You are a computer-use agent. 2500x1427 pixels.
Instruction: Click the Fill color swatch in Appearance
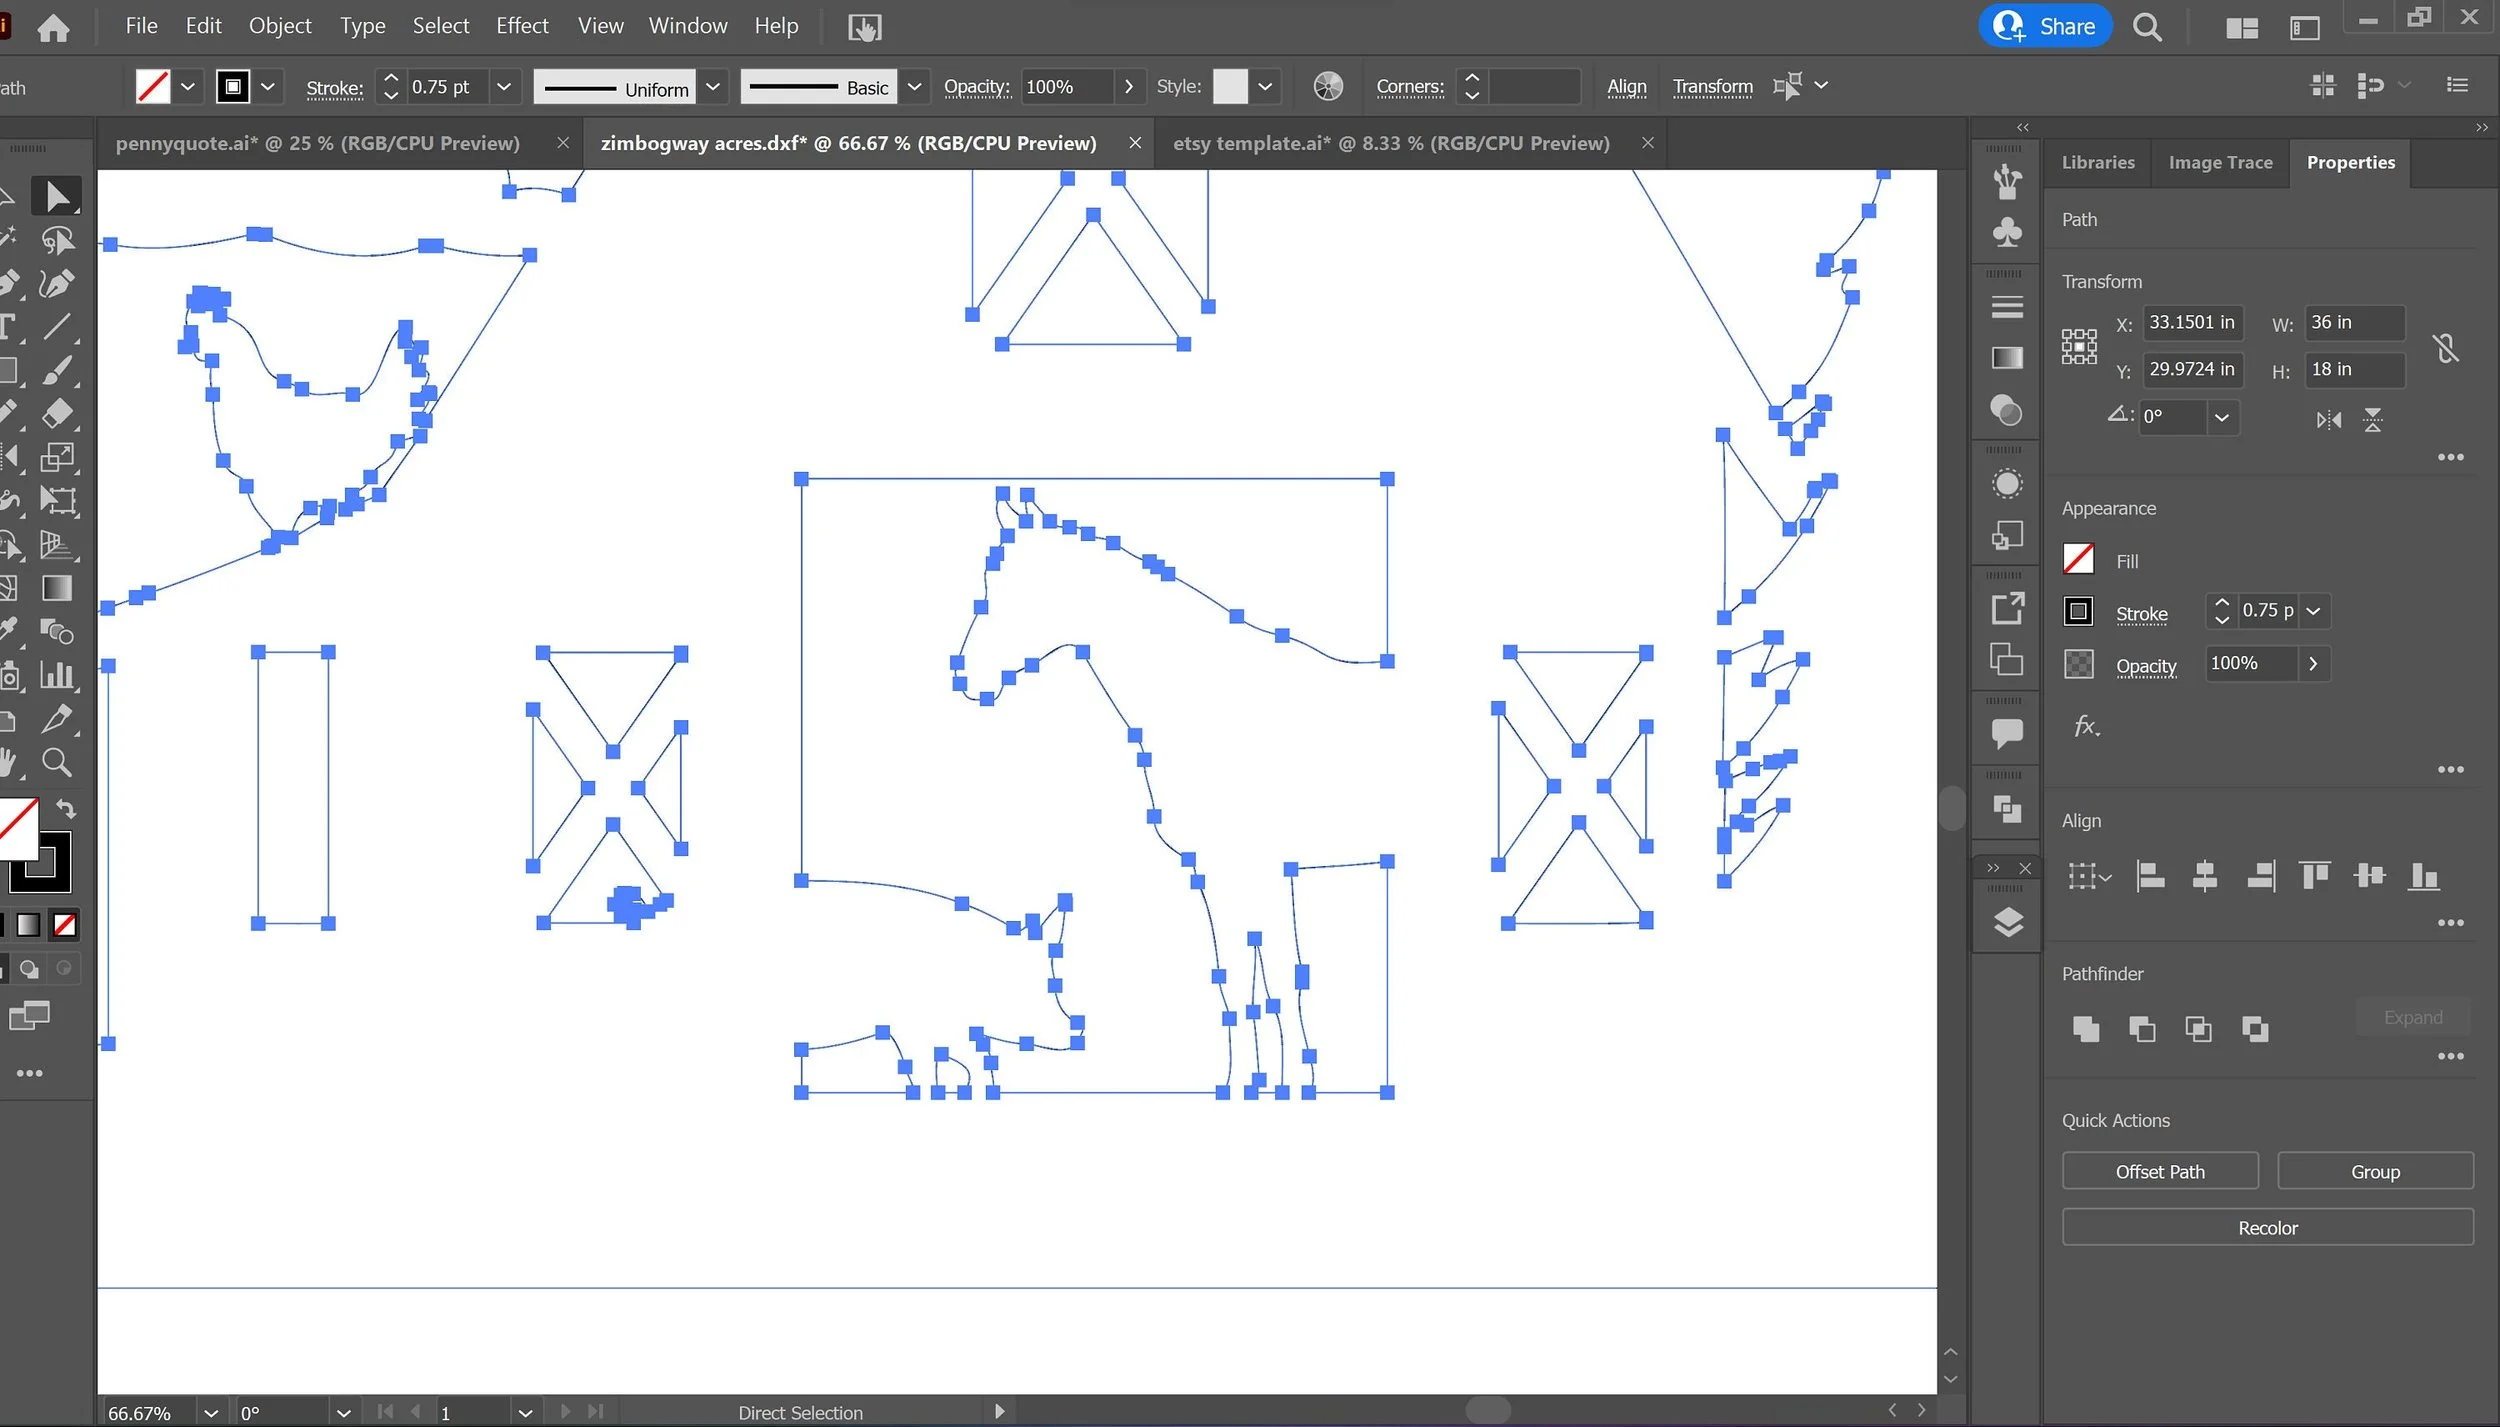(x=2078, y=559)
